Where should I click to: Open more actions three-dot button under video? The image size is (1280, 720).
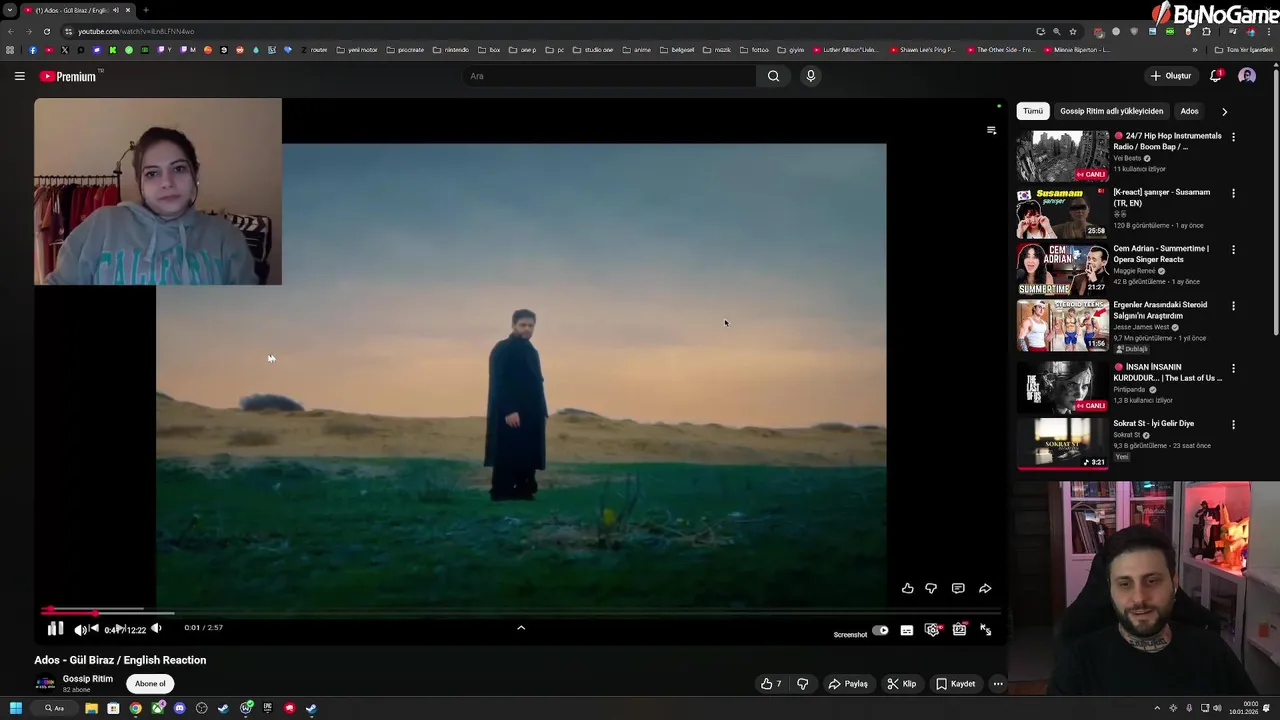(997, 684)
